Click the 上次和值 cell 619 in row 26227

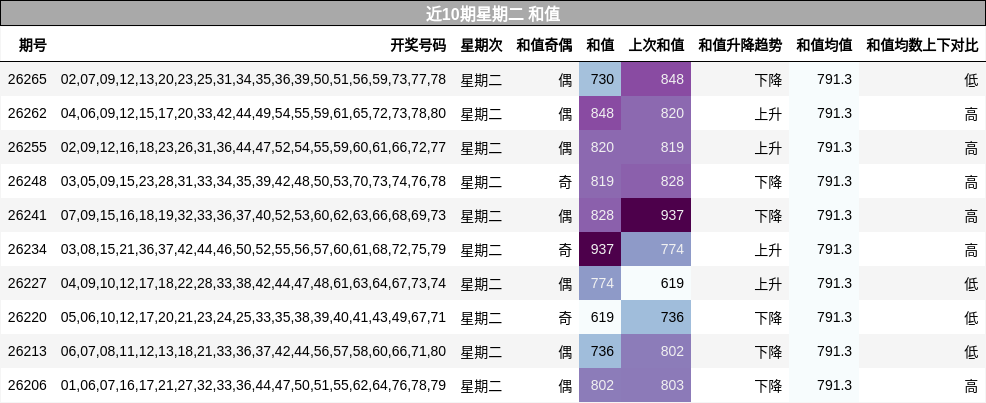click(656, 283)
